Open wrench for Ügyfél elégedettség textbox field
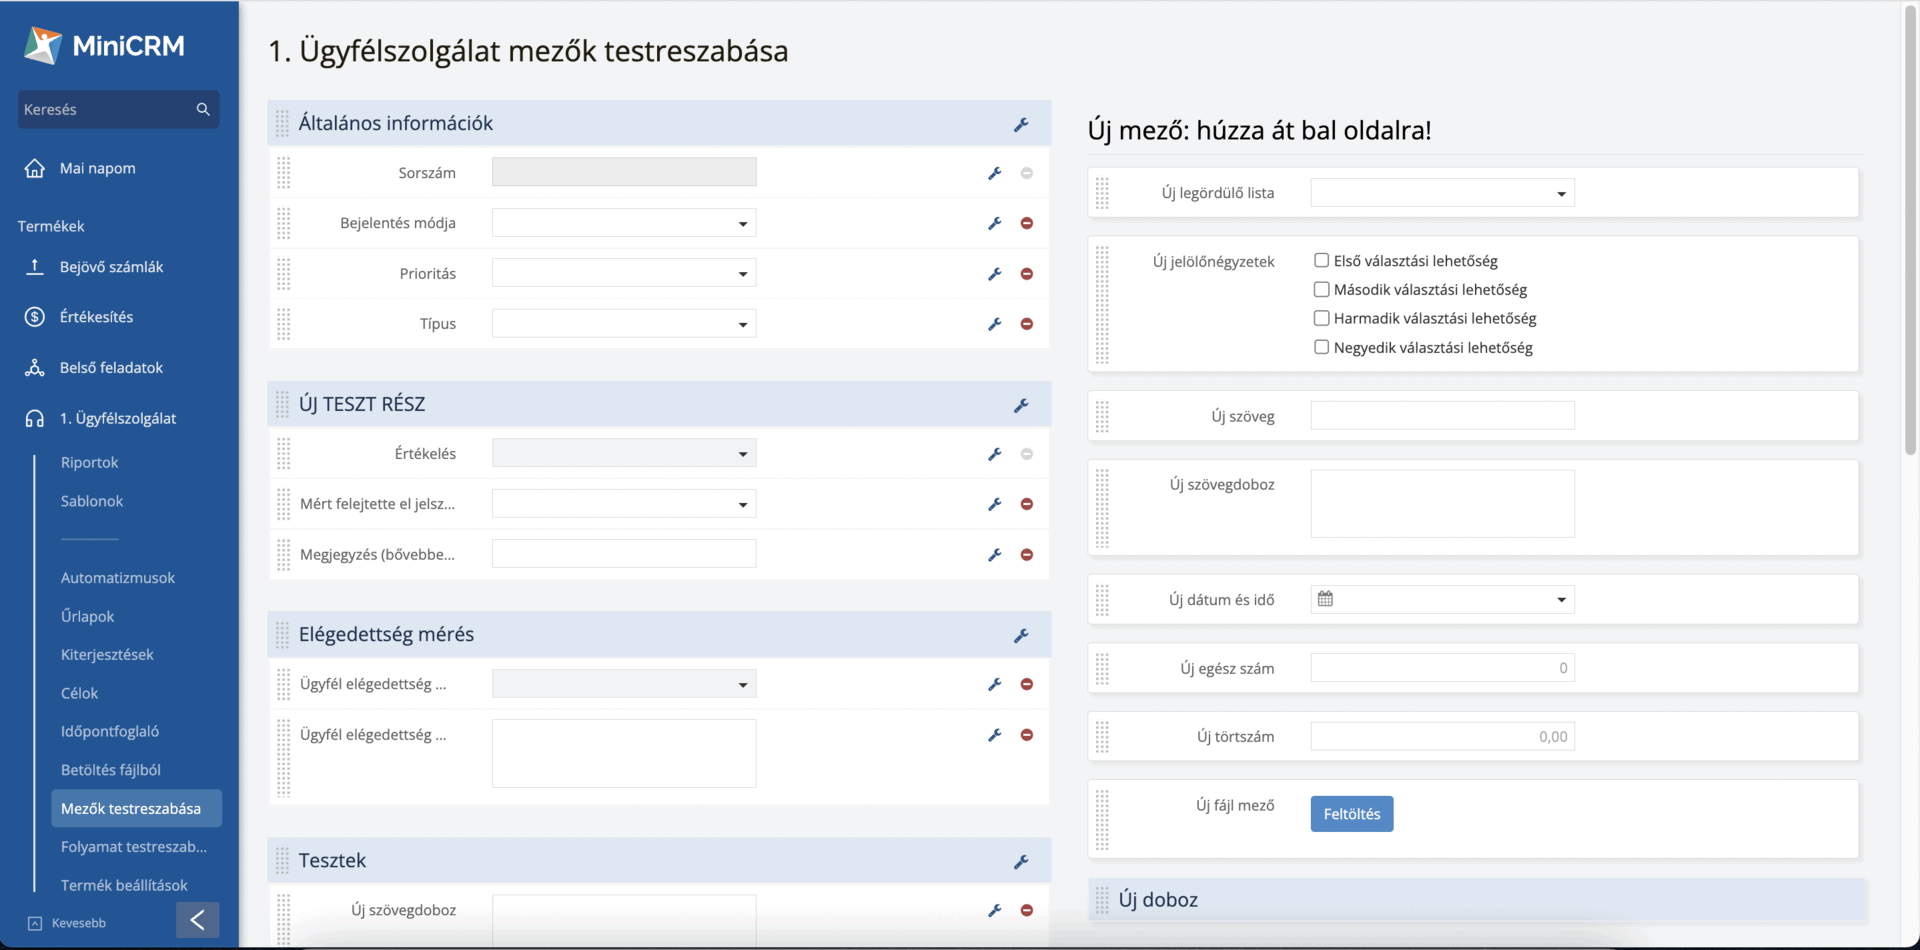1920x950 pixels. [x=994, y=735]
